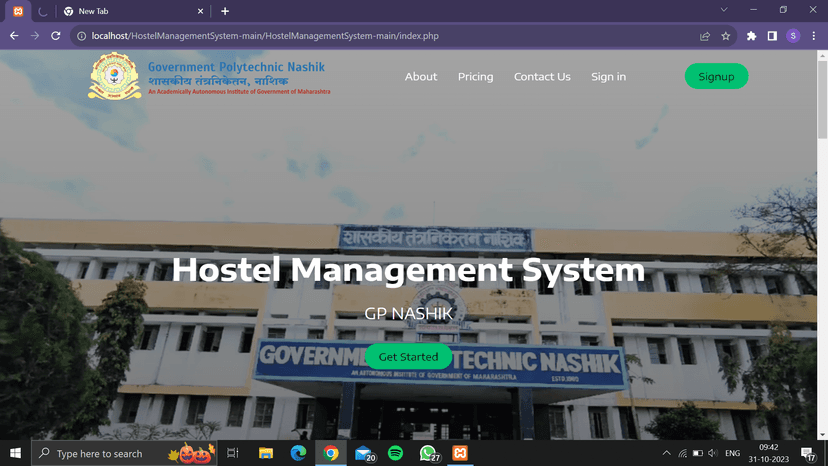Click the address bar URL field

[x=380, y=36]
